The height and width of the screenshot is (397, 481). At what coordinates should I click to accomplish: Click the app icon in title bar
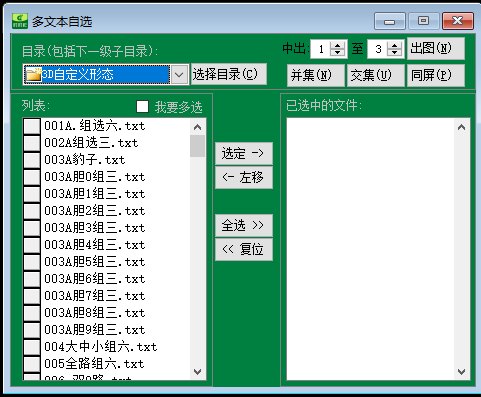(20, 21)
